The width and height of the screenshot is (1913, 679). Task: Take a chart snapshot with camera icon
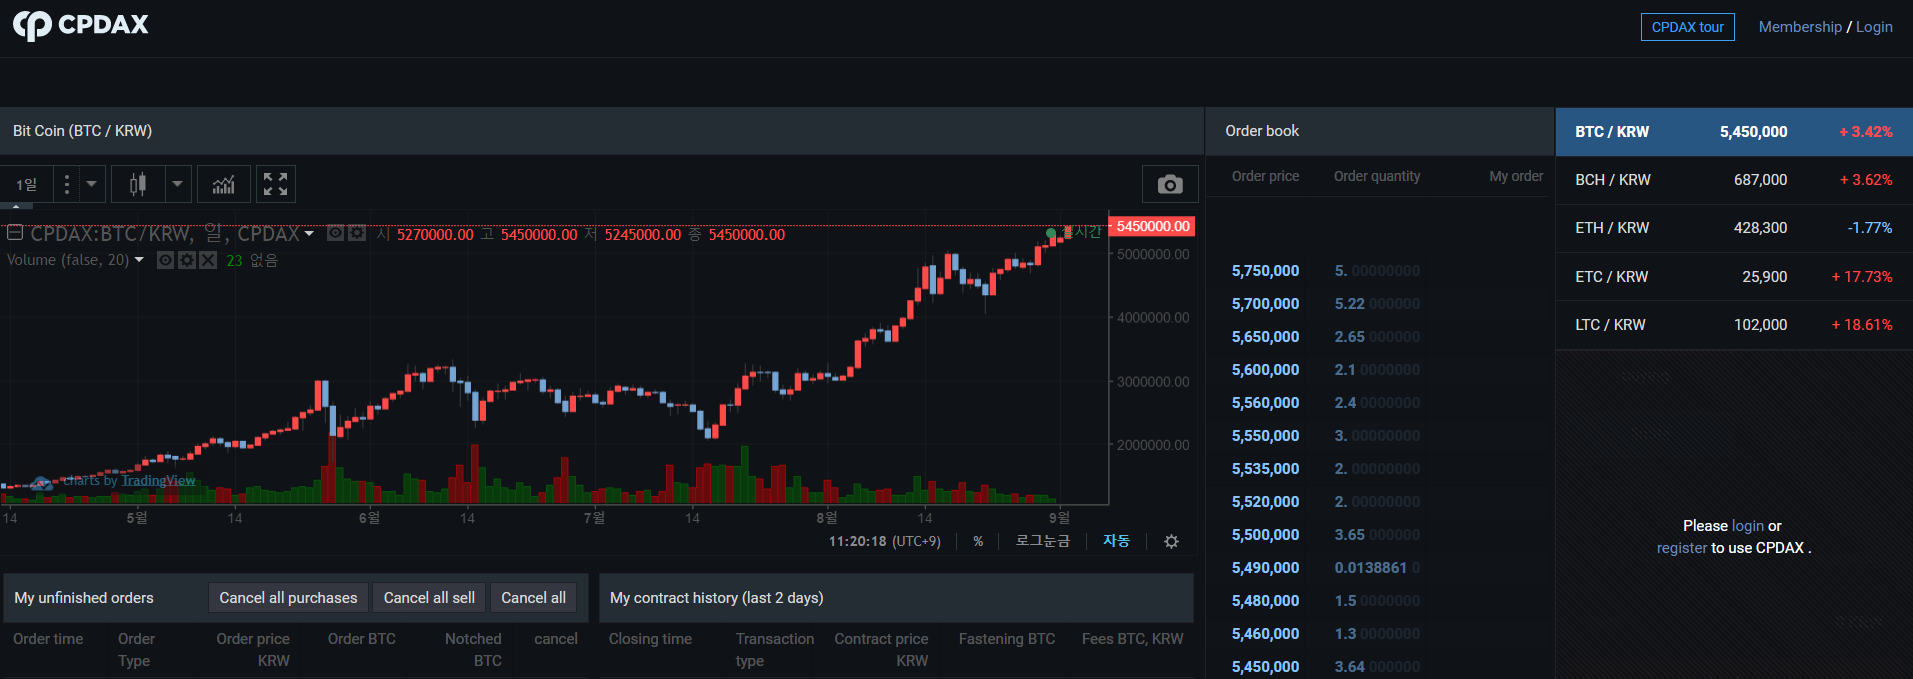click(x=1170, y=184)
